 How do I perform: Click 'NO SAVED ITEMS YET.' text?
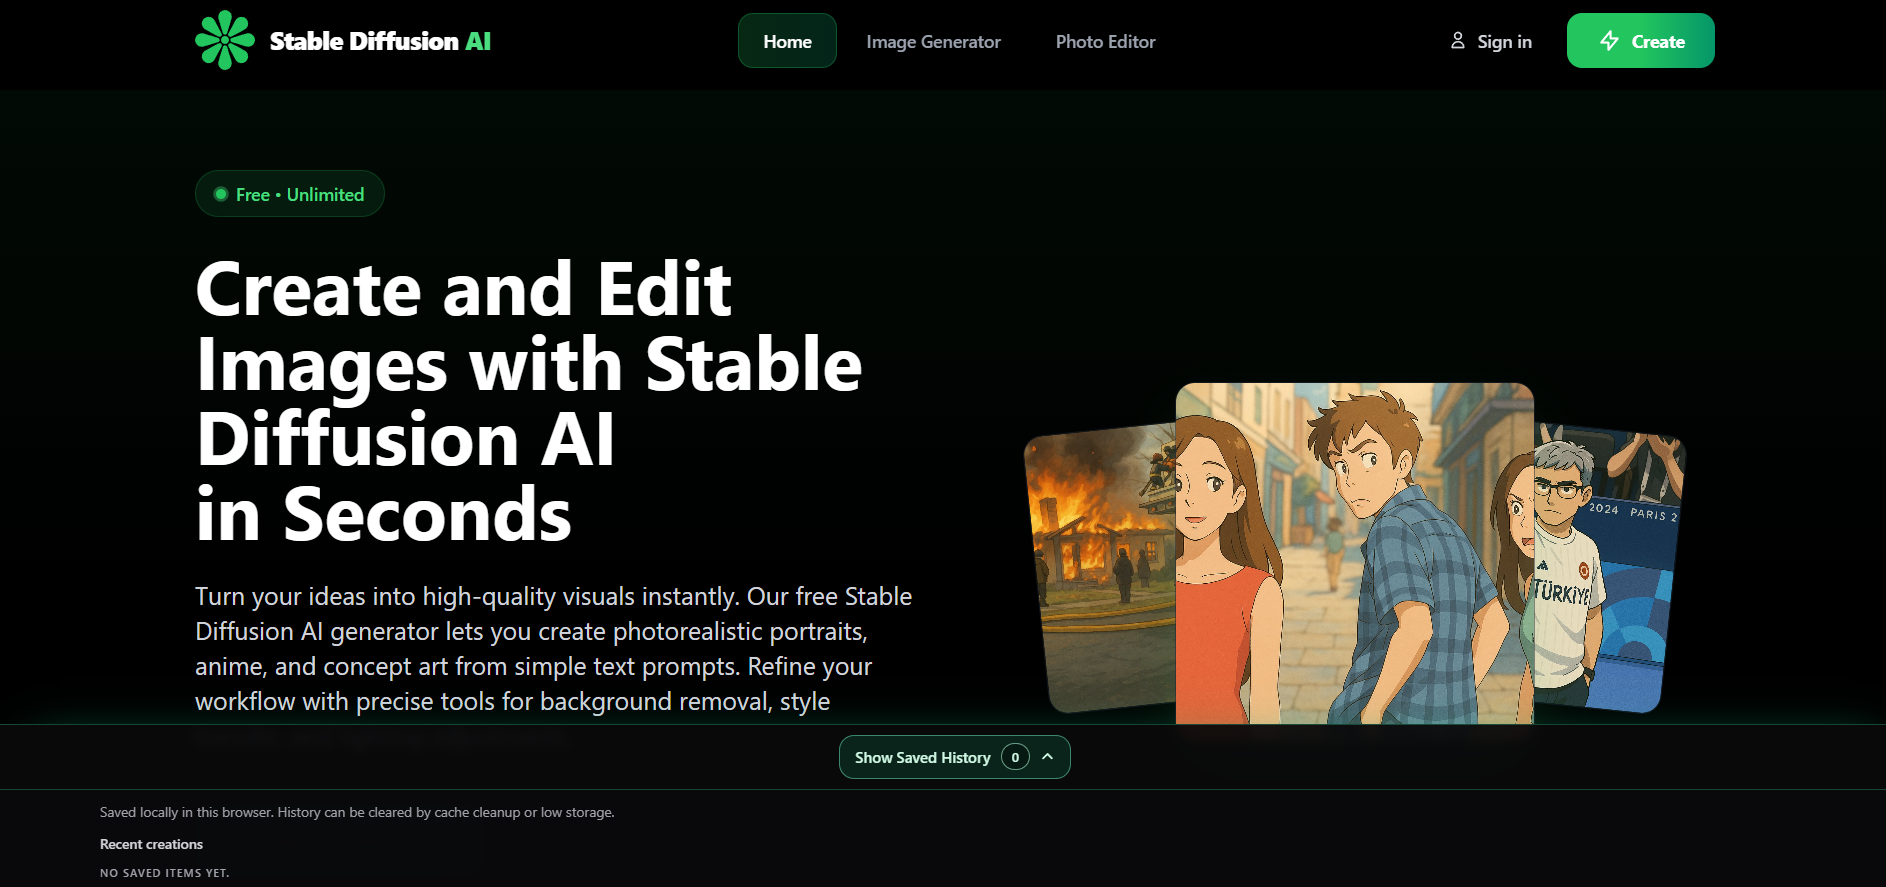pos(165,873)
